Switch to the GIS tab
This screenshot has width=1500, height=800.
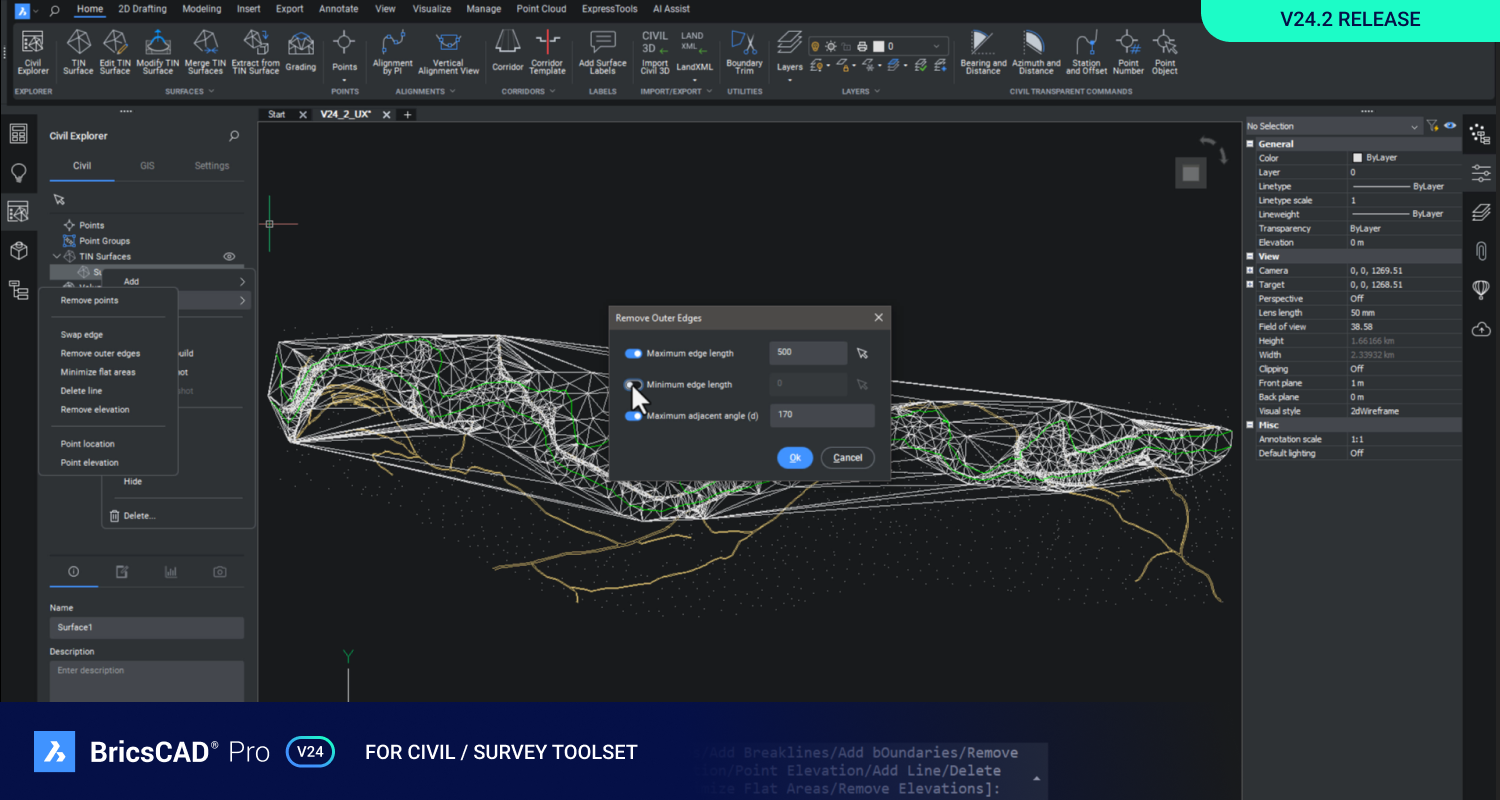tap(147, 166)
